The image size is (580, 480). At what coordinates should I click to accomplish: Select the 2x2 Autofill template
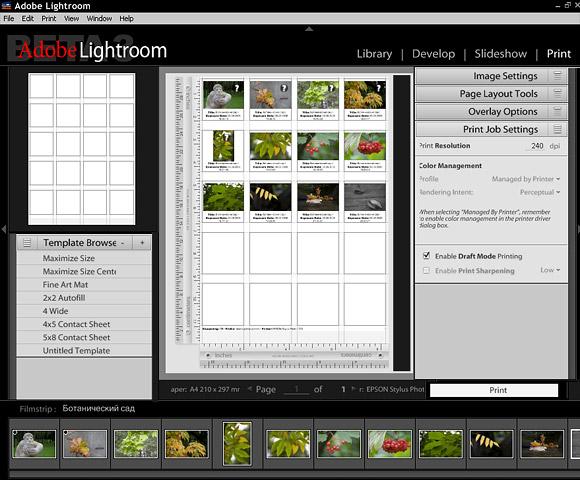point(84,298)
